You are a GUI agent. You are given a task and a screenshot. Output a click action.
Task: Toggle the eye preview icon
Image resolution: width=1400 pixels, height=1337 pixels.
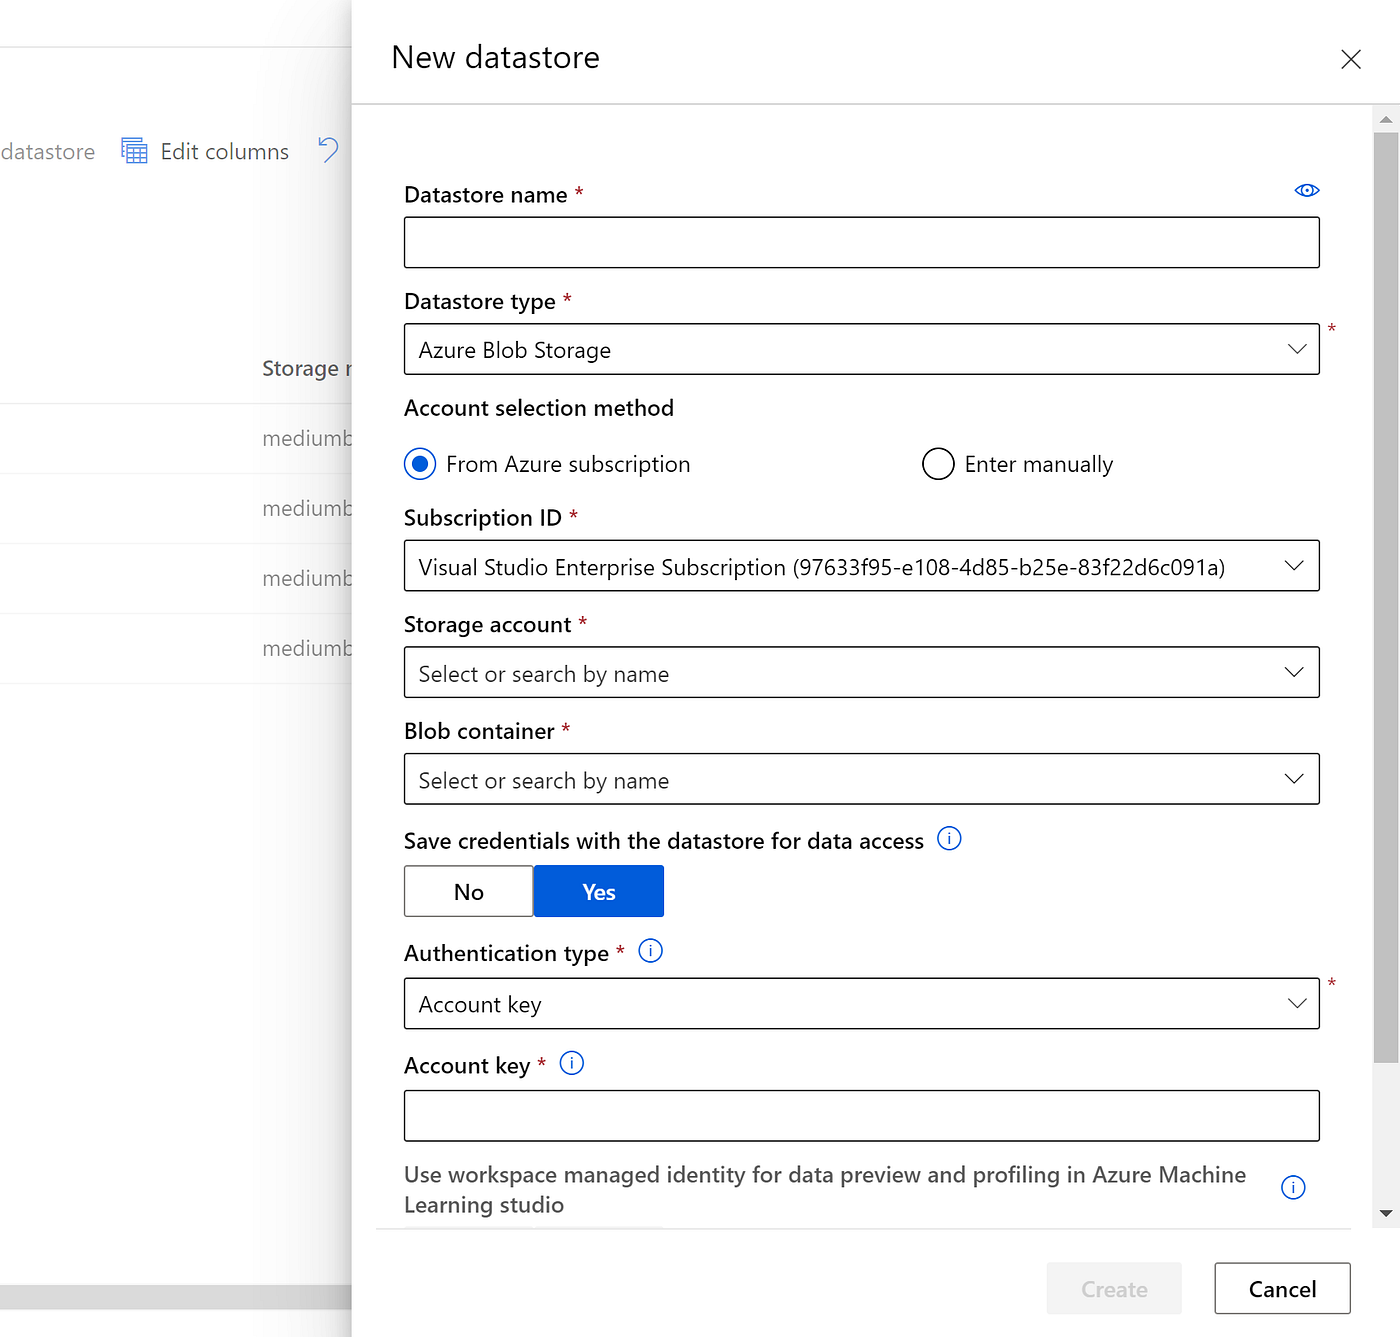click(1307, 190)
